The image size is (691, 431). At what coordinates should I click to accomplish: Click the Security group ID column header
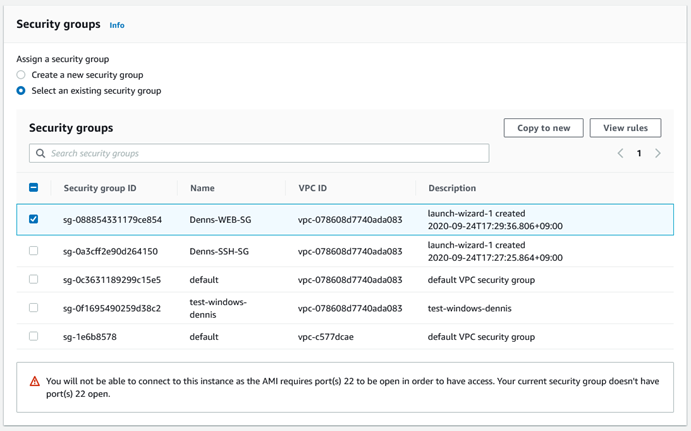click(x=100, y=188)
